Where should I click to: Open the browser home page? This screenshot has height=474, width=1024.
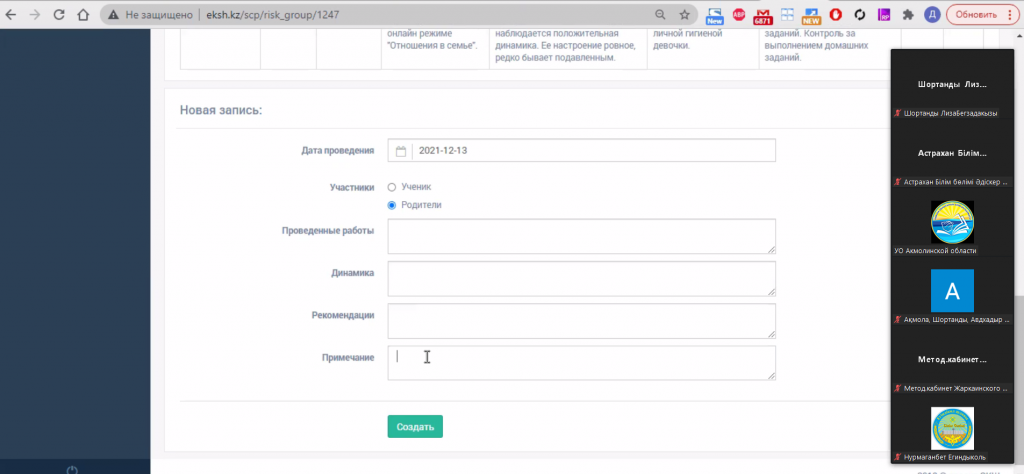pos(83,14)
